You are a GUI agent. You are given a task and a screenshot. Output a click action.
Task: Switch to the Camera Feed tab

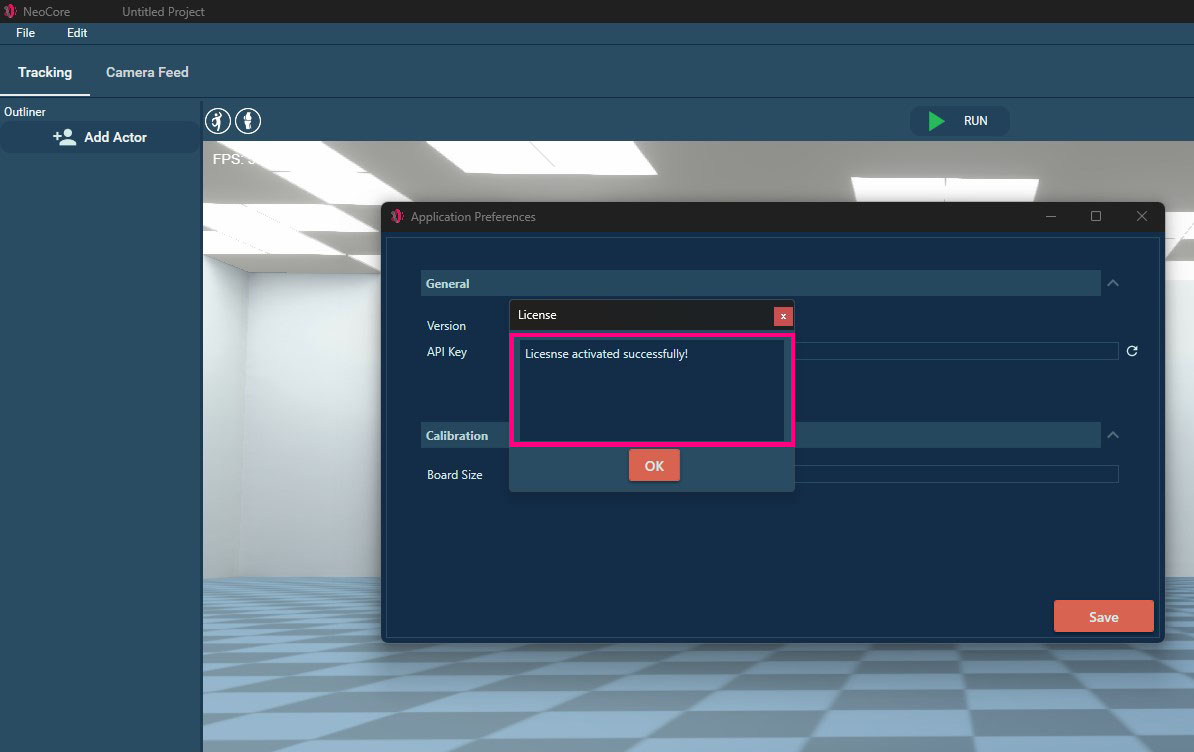tap(147, 72)
